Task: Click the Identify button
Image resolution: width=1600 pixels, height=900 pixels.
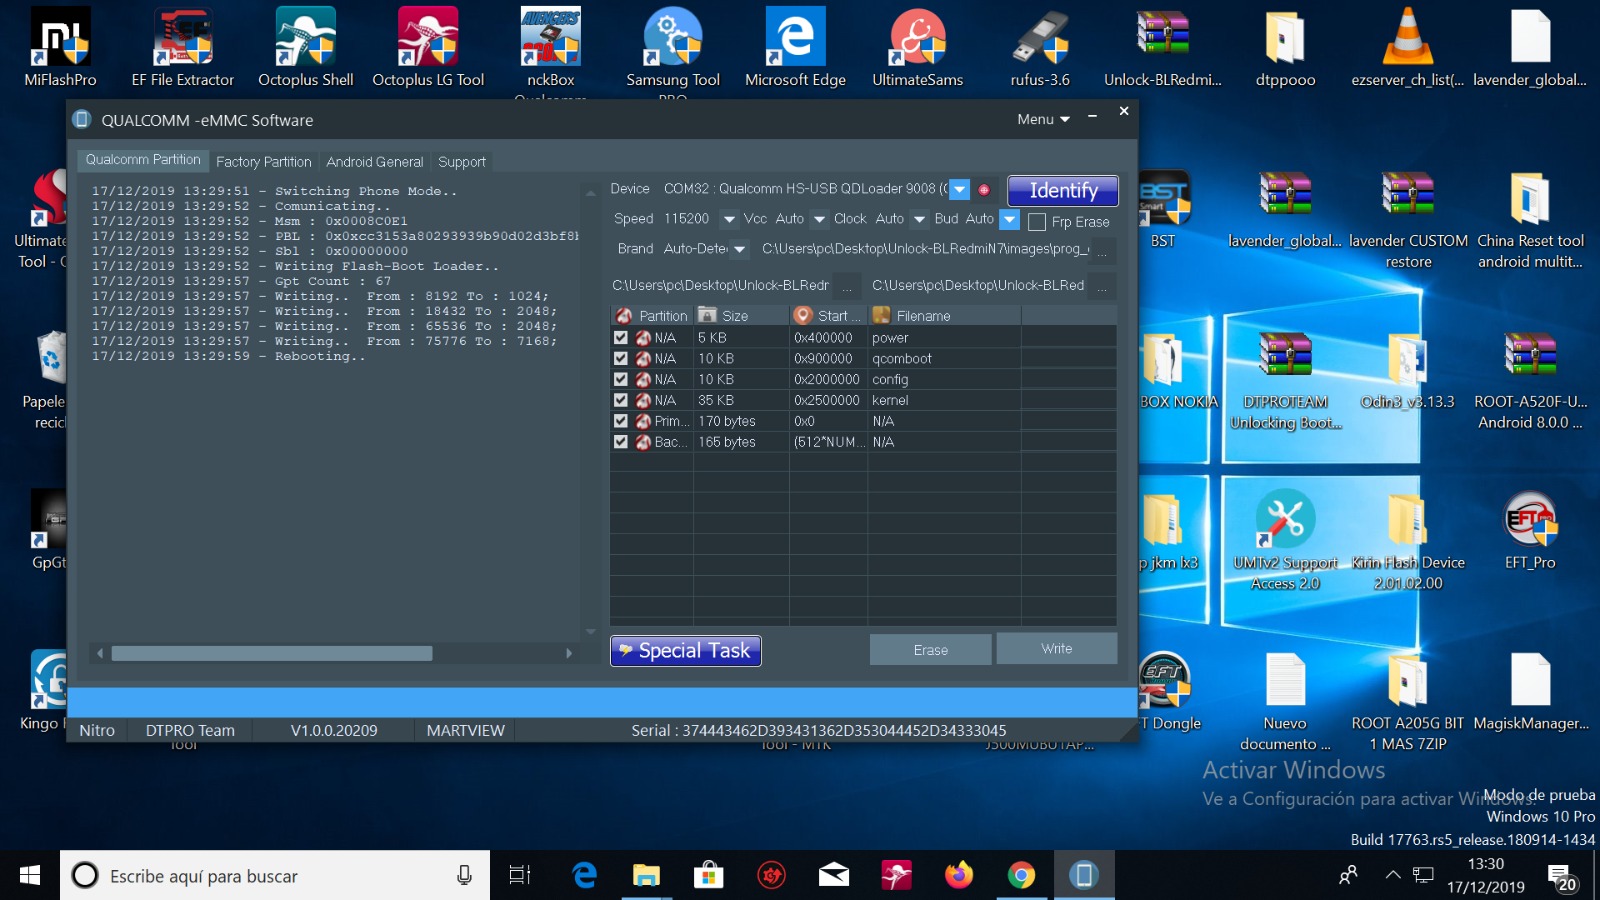Action: coord(1062,190)
